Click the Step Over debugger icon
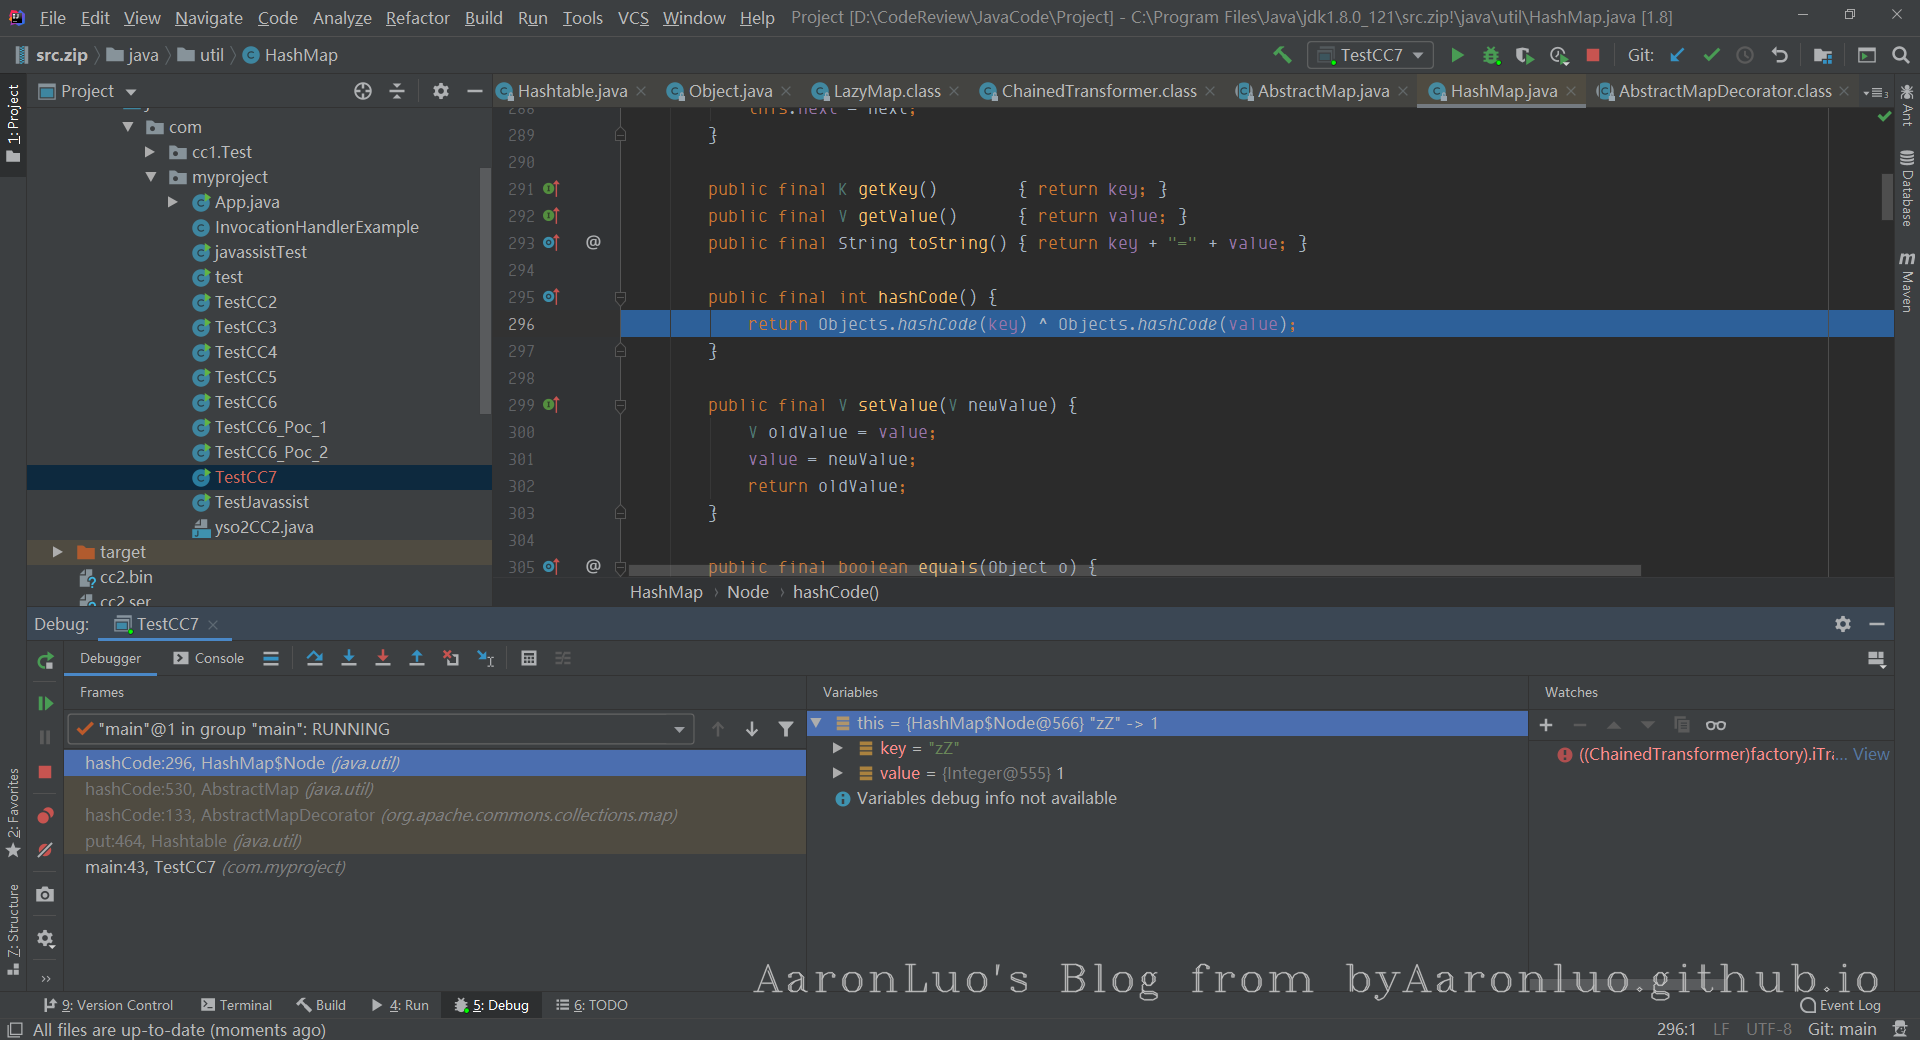1920x1040 pixels. coord(315,658)
